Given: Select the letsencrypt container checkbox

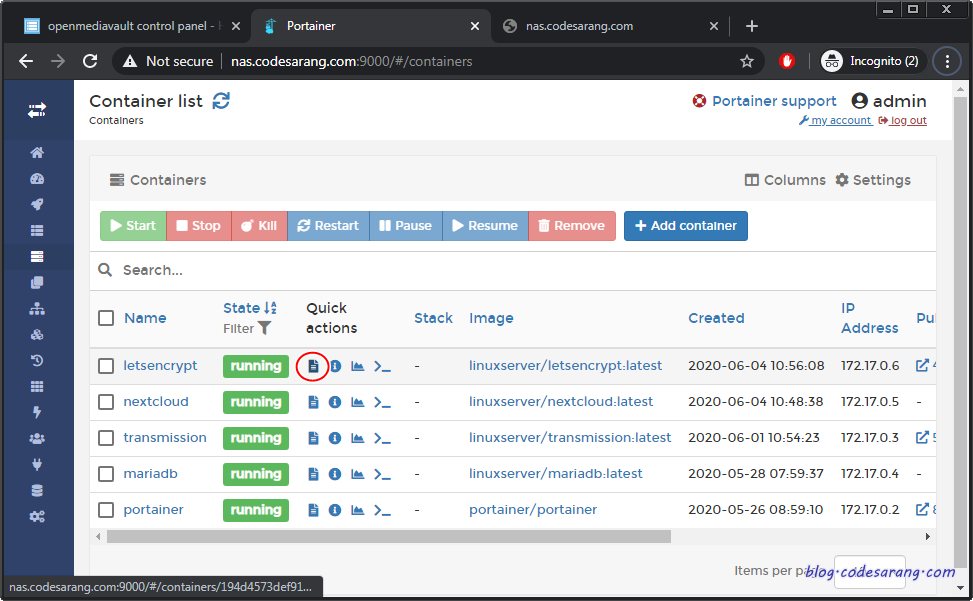Looking at the screenshot, I should pyautogui.click(x=106, y=366).
